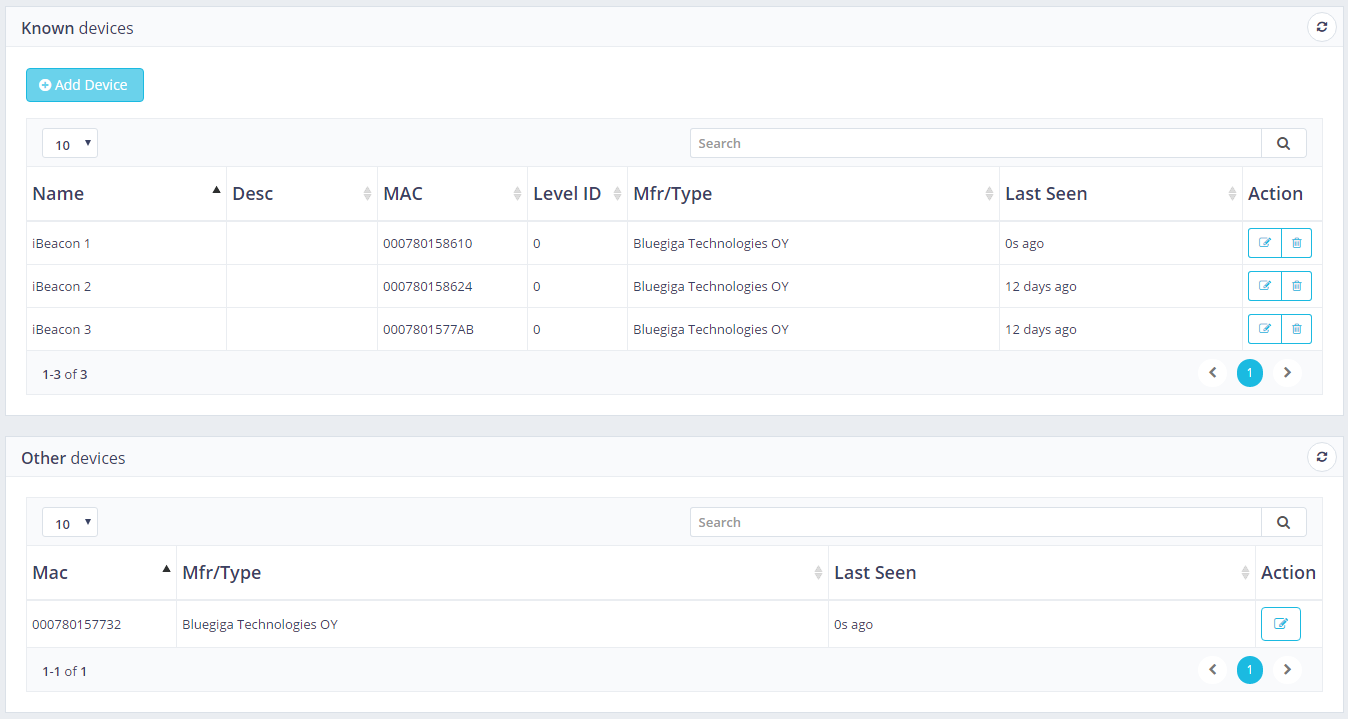The height and width of the screenshot is (719, 1348).
Task: Click '0s ago' in Other devices row
Action: [x=853, y=624]
